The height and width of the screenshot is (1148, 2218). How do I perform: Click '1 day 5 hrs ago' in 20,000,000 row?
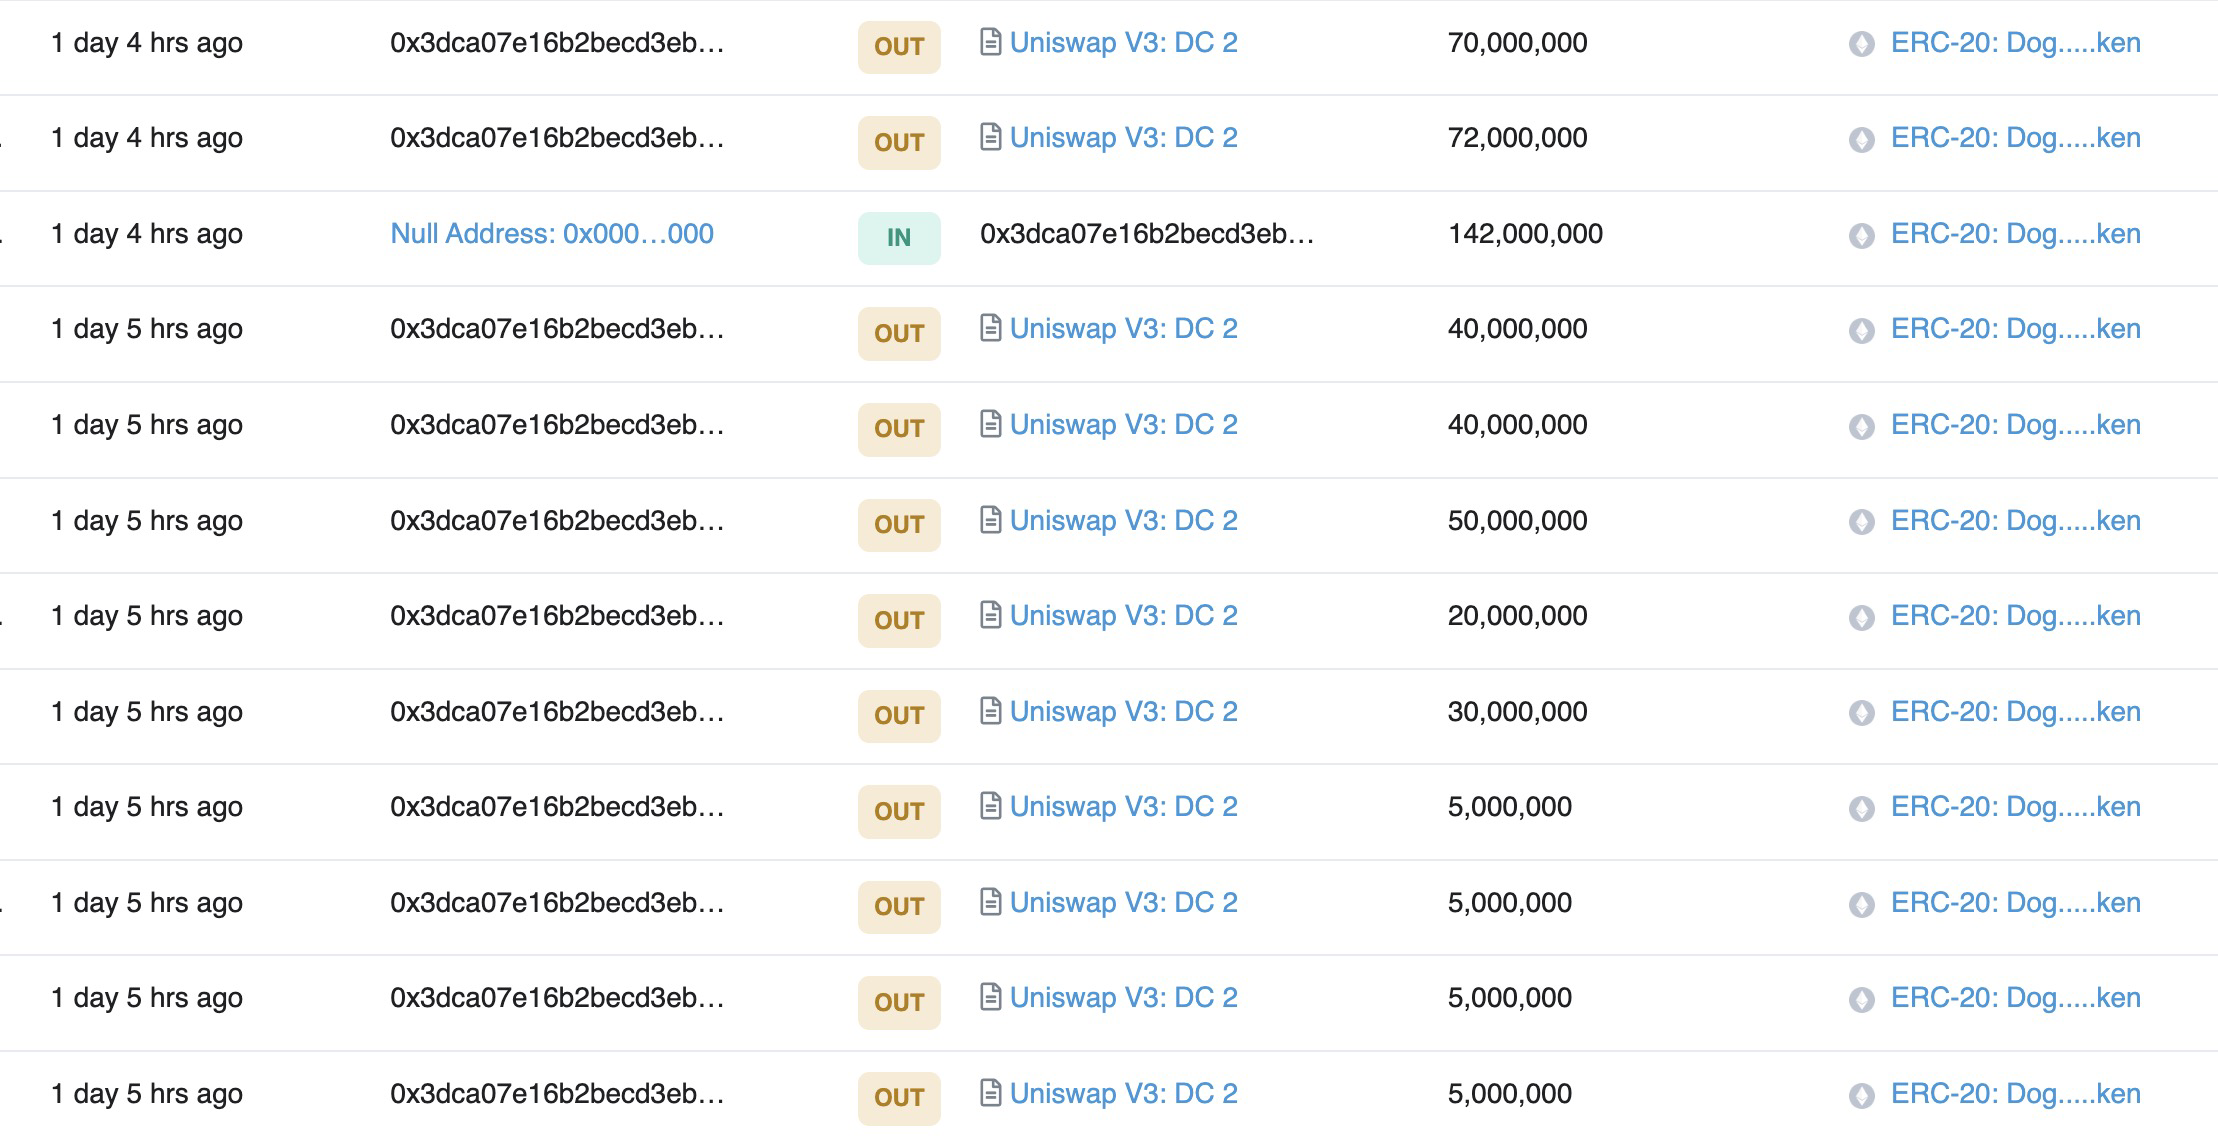(x=147, y=616)
